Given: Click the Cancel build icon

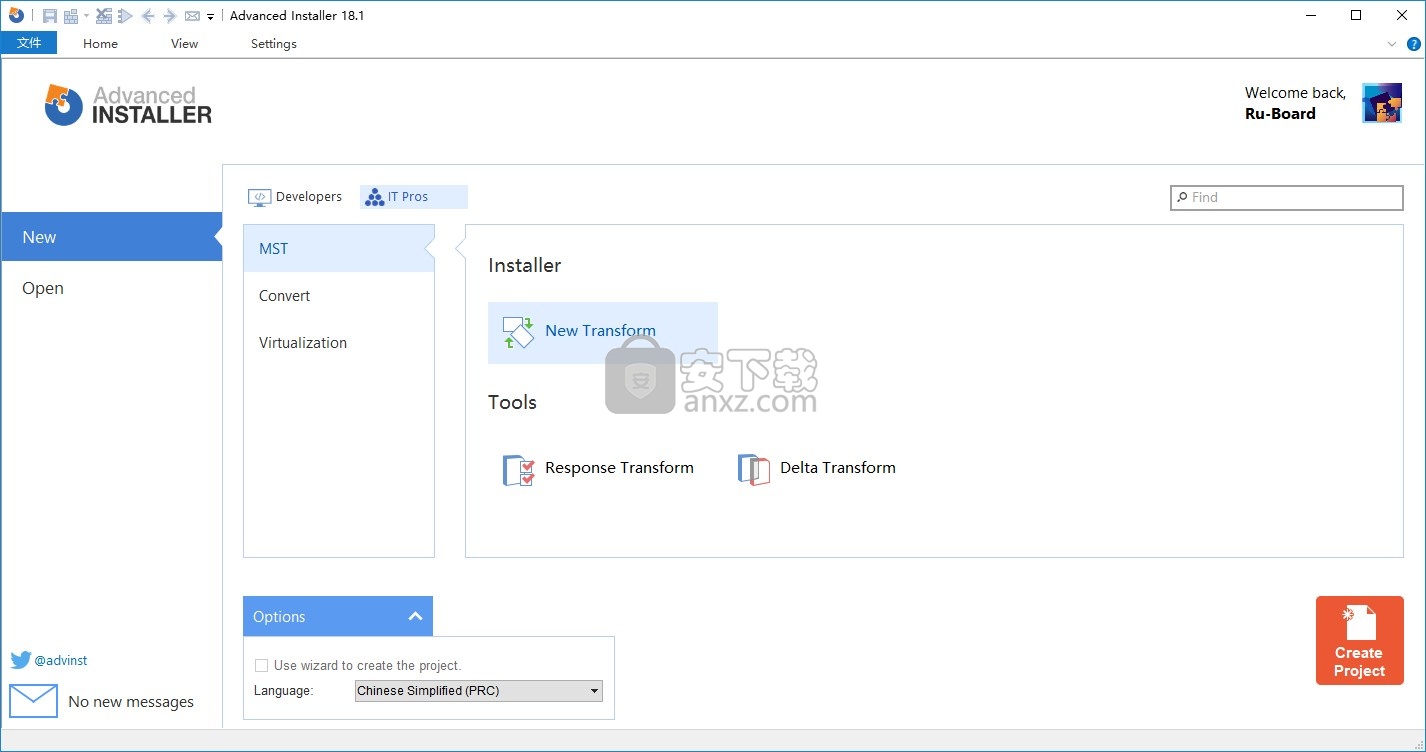Looking at the screenshot, I should click(x=104, y=16).
